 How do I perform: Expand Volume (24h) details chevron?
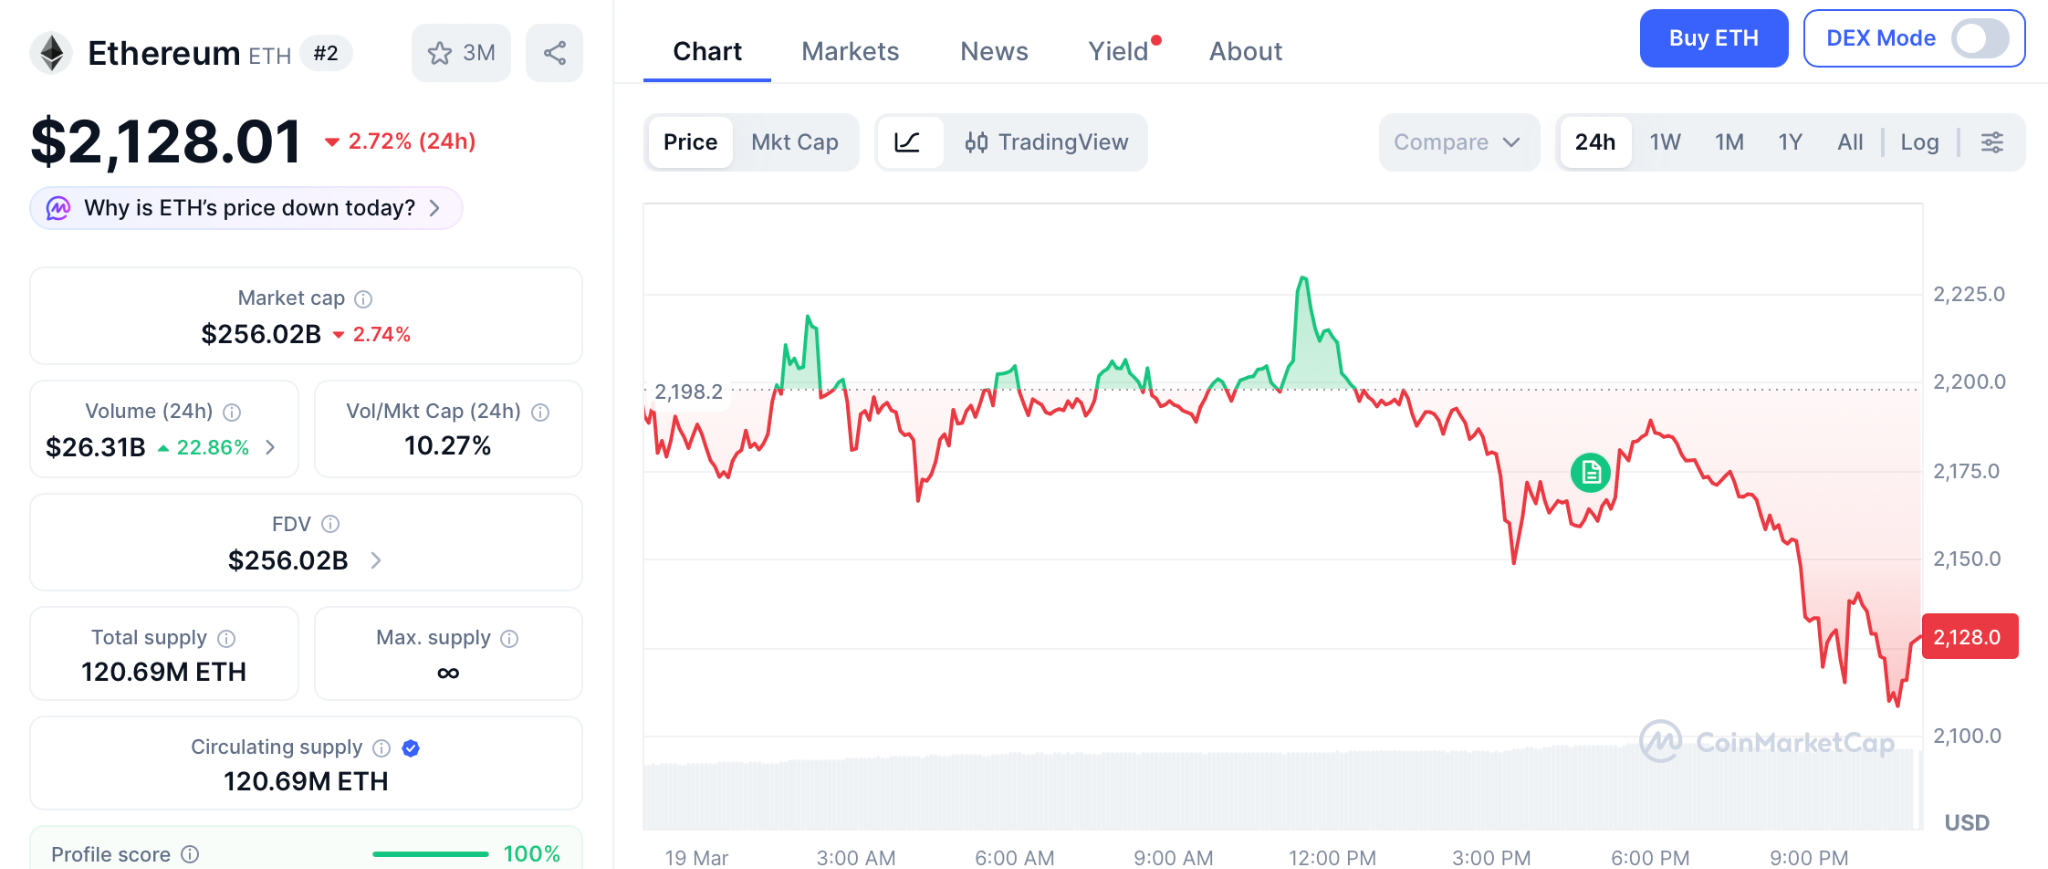pos(270,447)
